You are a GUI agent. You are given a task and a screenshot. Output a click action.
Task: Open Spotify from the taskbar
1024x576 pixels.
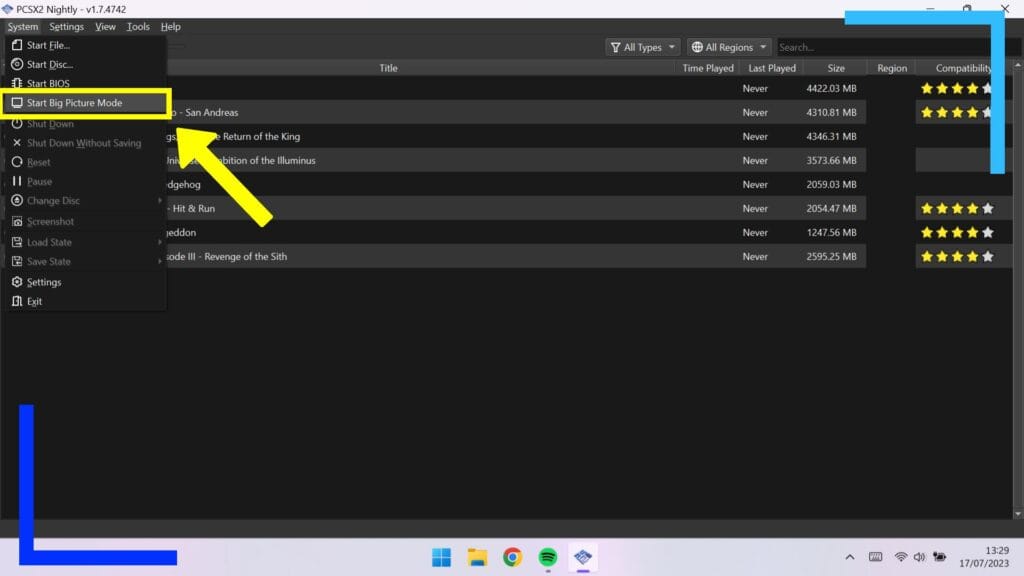[x=547, y=557]
